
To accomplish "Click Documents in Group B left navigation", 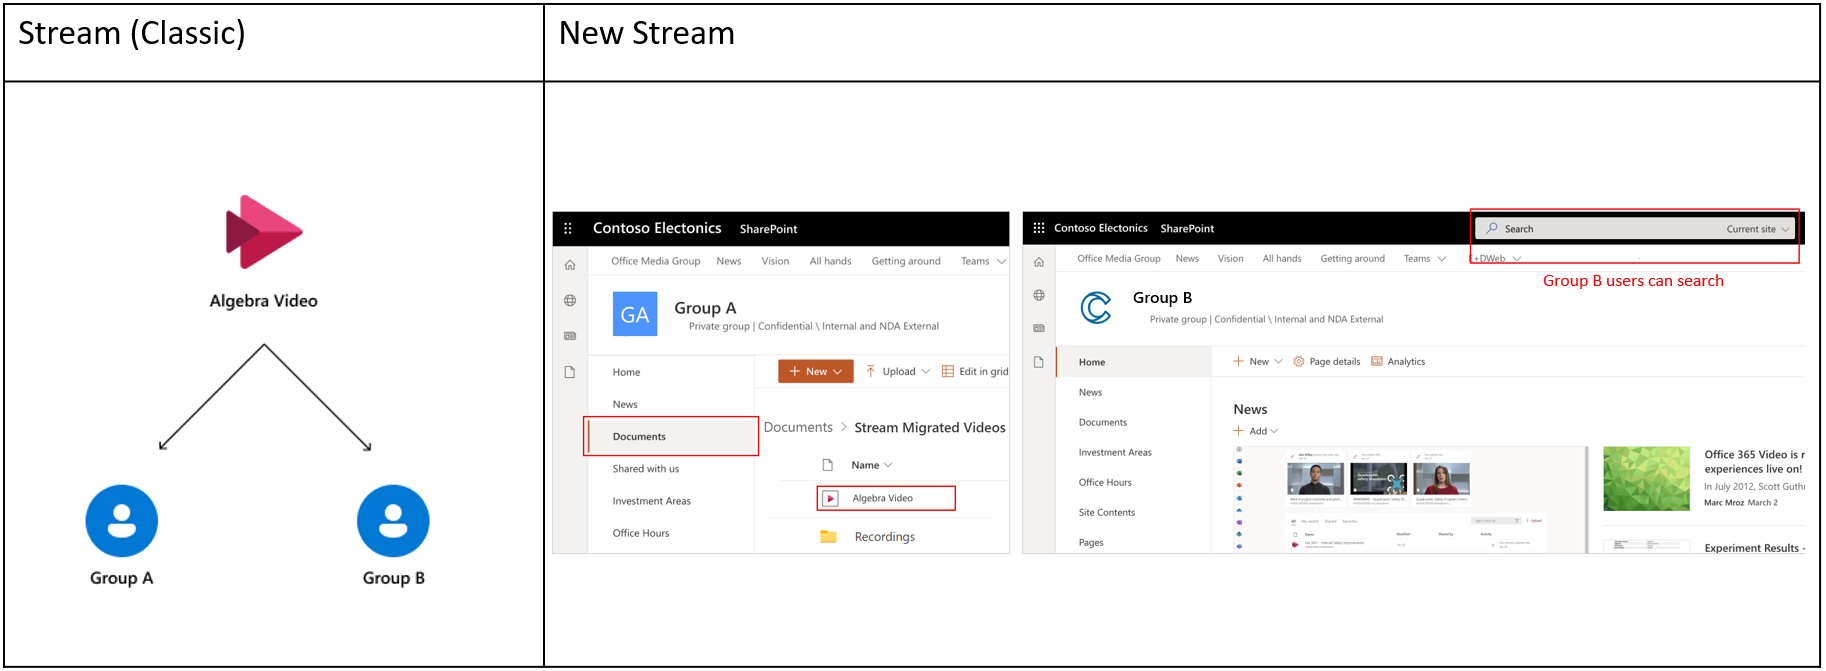I will pos(1102,422).
